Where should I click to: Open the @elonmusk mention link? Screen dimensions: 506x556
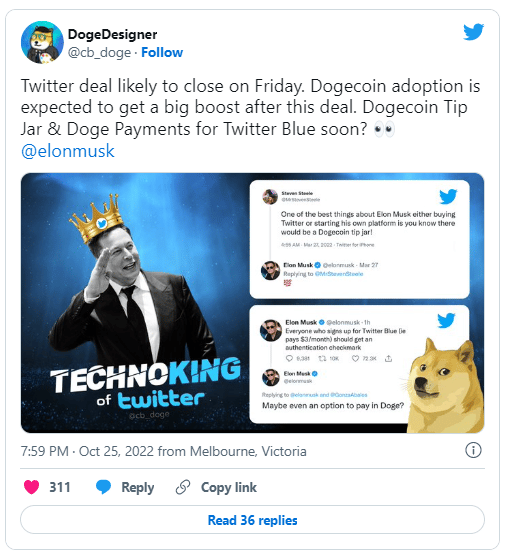click(68, 151)
